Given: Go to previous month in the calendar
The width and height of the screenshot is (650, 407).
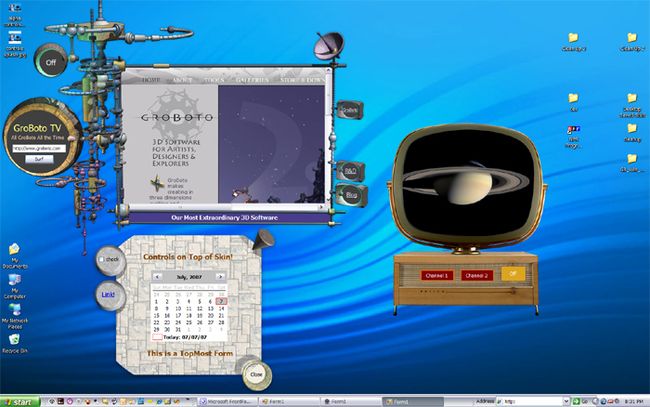Looking at the screenshot, I should click(157, 276).
